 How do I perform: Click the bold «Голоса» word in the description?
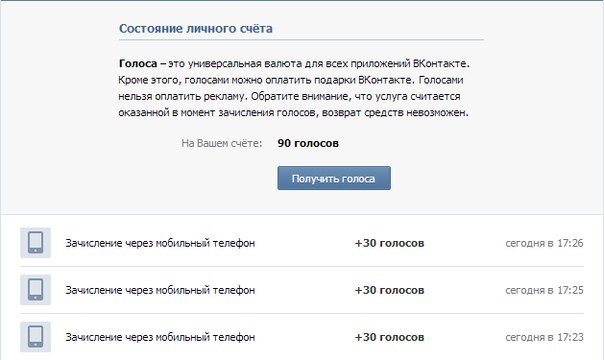click(x=138, y=63)
